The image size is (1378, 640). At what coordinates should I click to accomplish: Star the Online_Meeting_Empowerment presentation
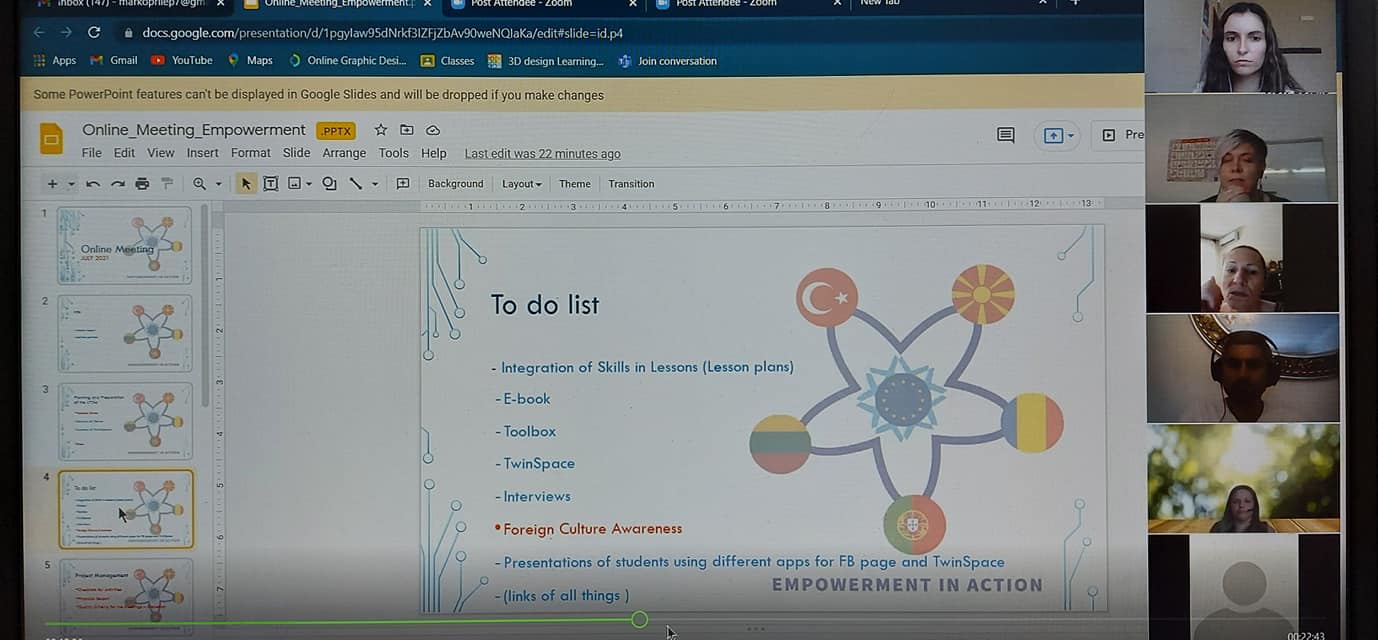(381, 130)
